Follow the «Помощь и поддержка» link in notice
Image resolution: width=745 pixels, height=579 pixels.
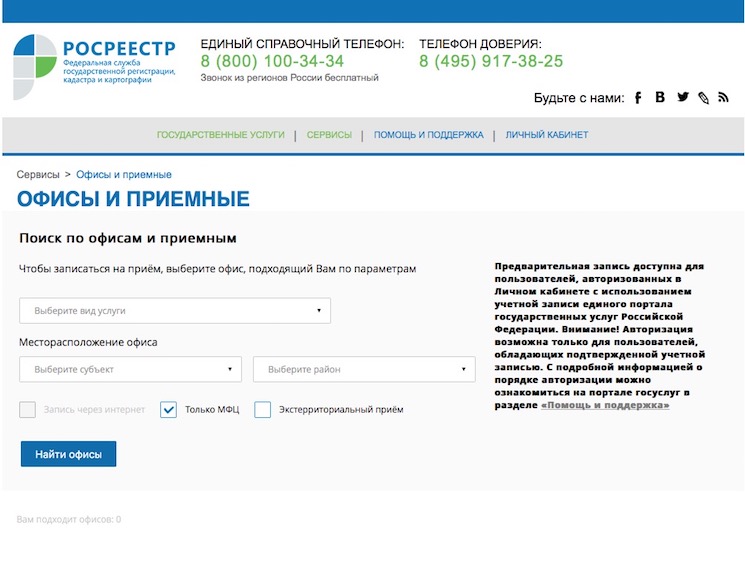click(x=605, y=405)
